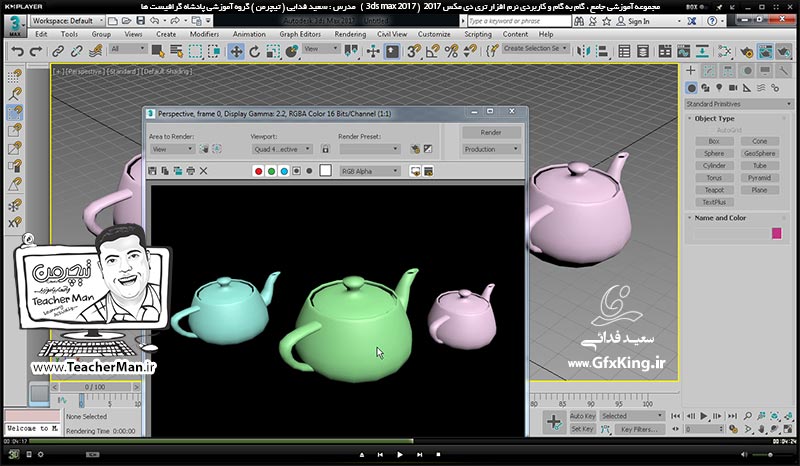Open the Viewport Quad 4 dropdown
Screen dimensions: 800x466
[282, 149]
